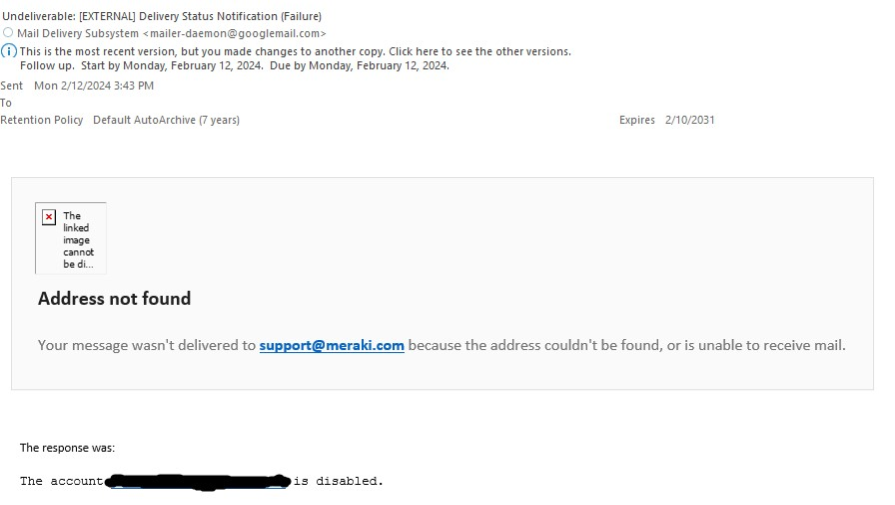895x505 pixels.
Task: Click the Retention Policy label
Action: click(42, 120)
